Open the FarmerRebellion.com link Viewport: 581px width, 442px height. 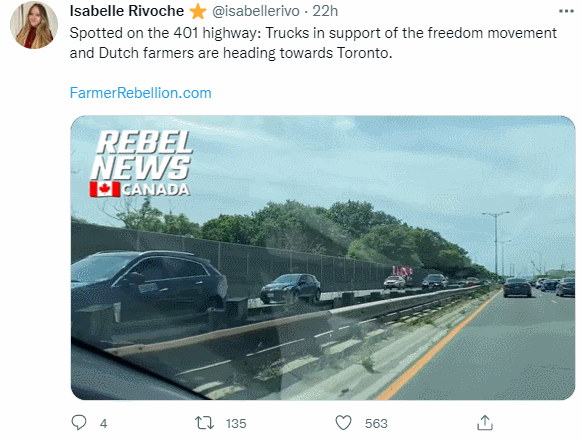pyautogui.click(x=140, y=93)
